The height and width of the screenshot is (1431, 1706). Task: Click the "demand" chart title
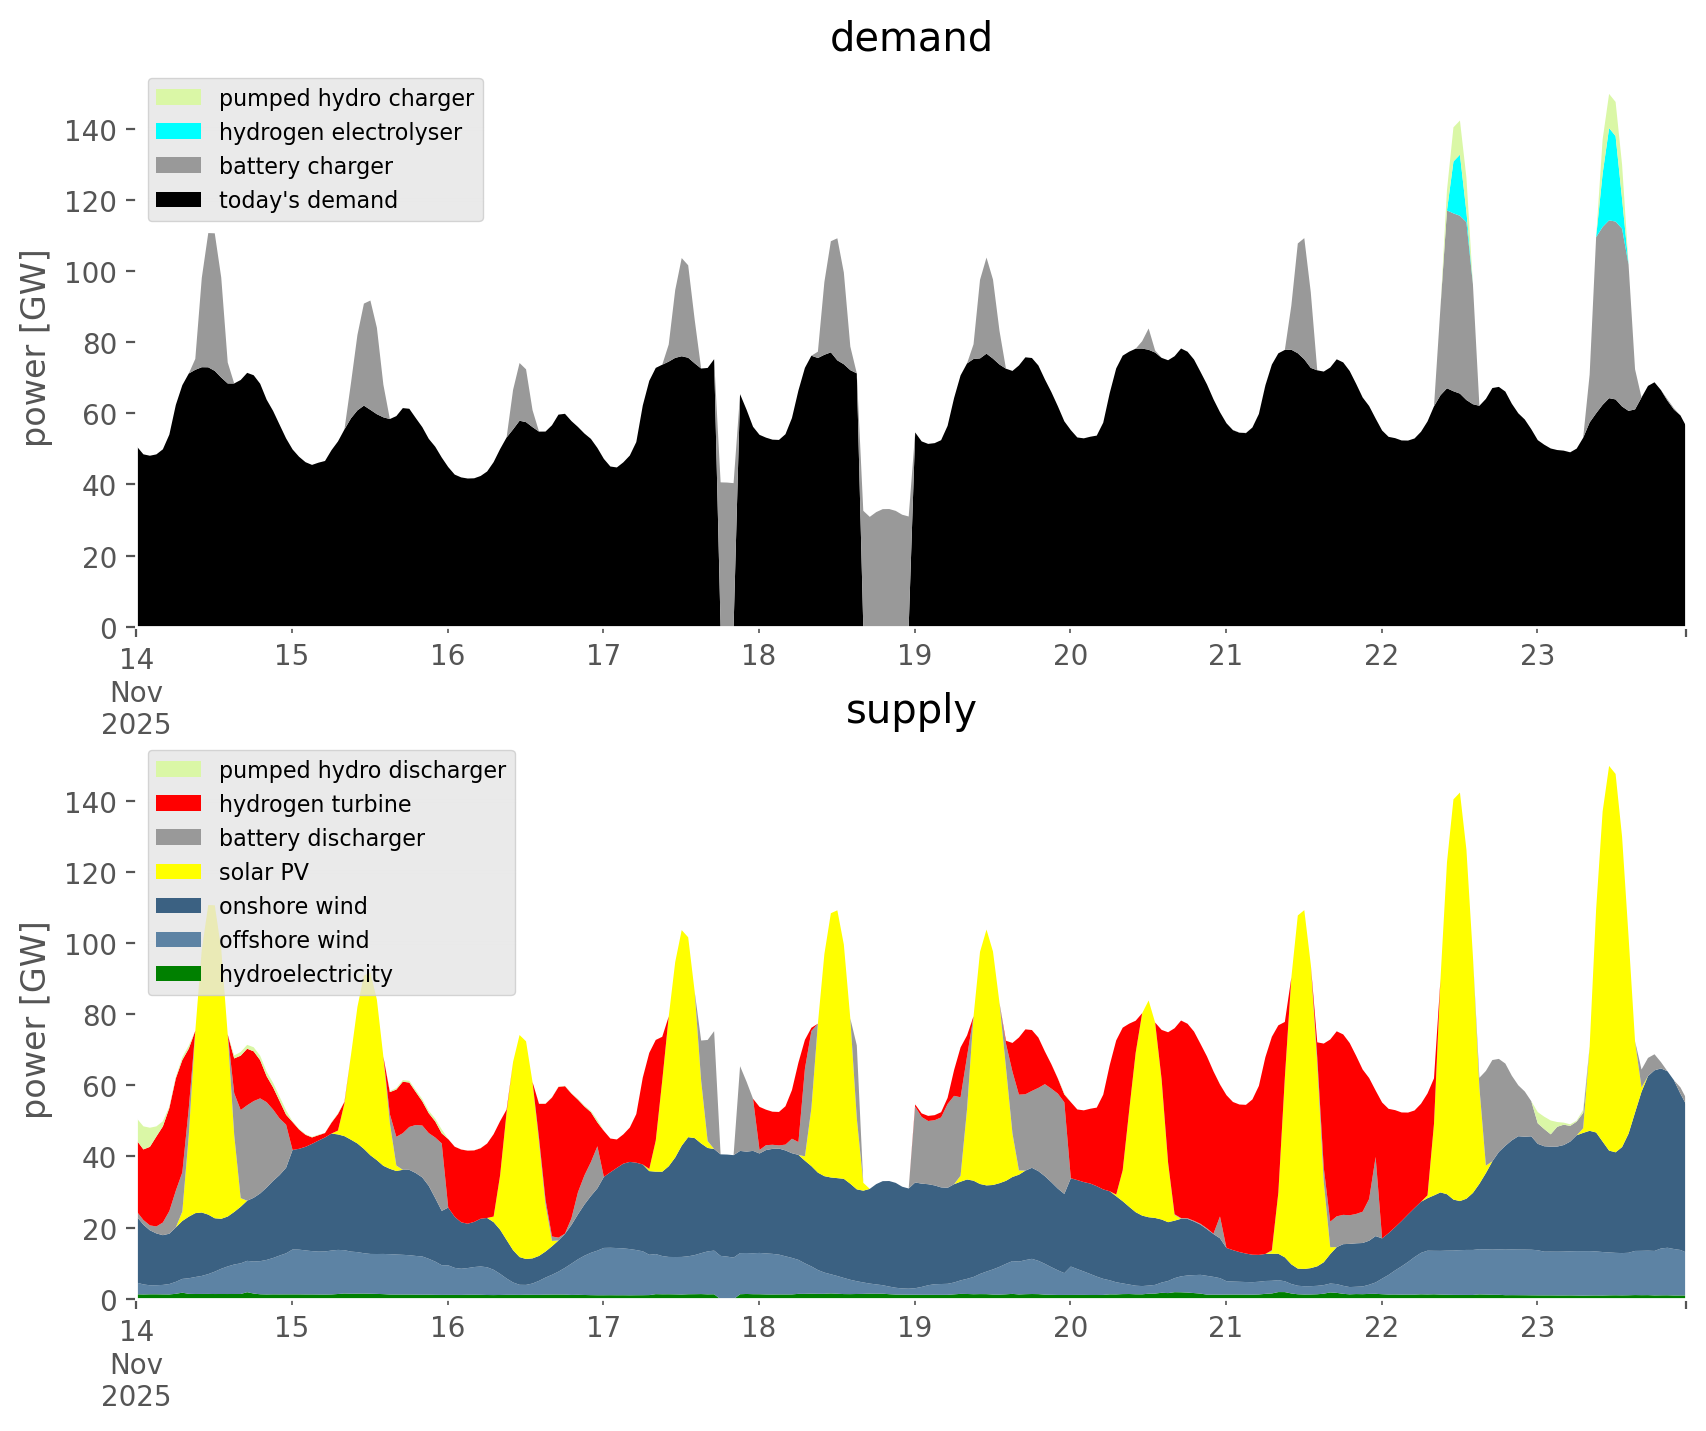(x=910, y=38)
